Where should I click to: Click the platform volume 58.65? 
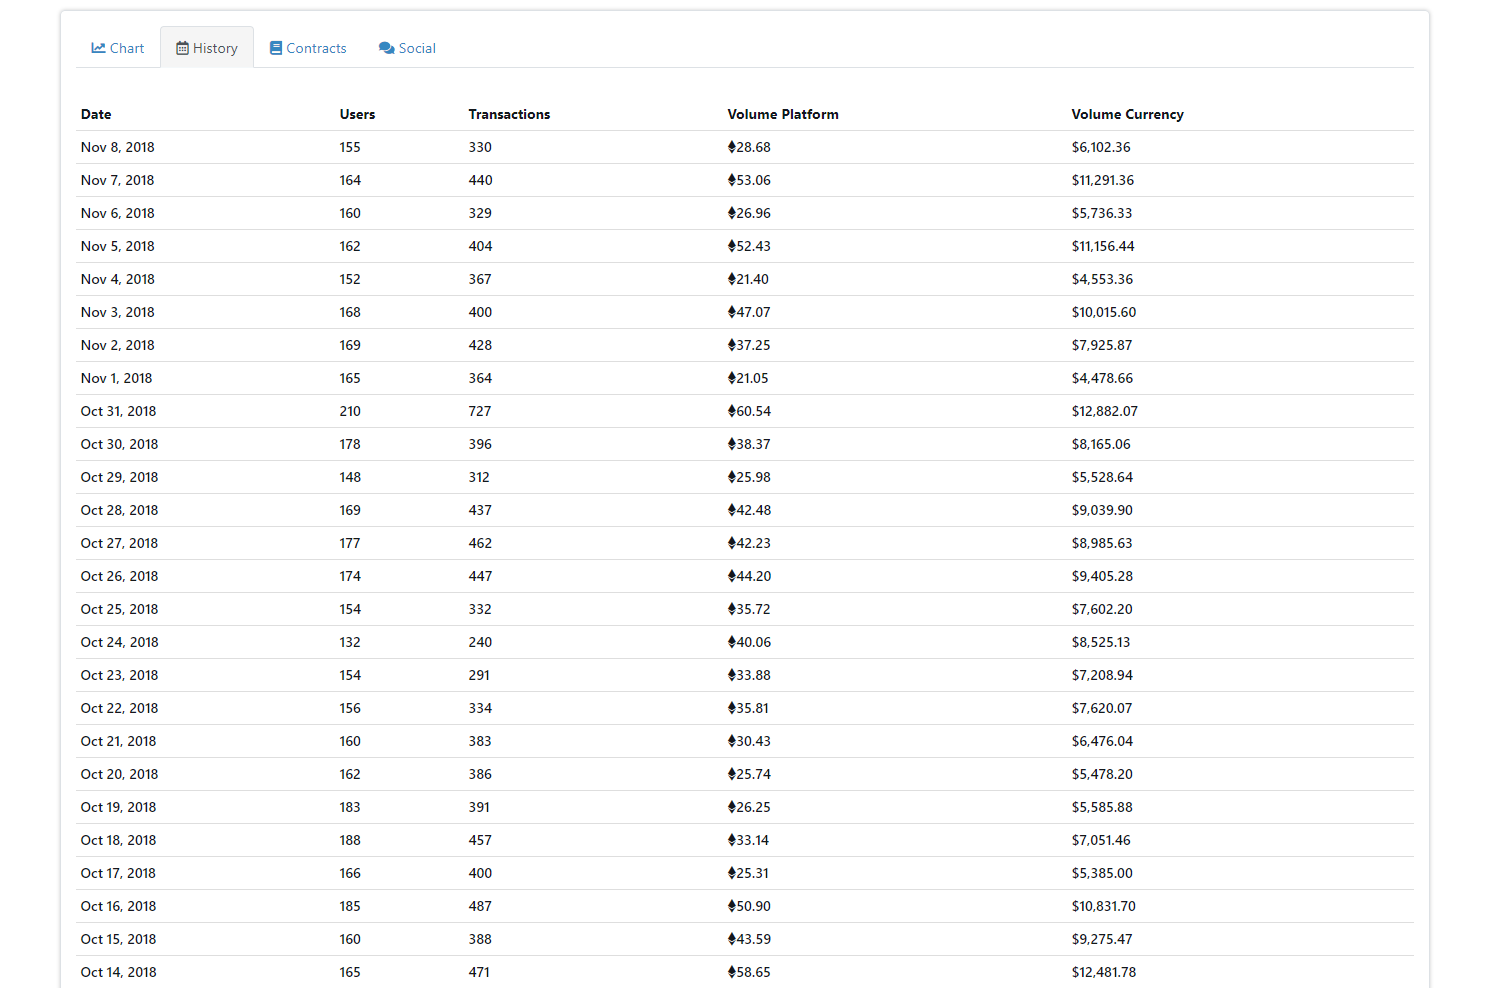750,972
